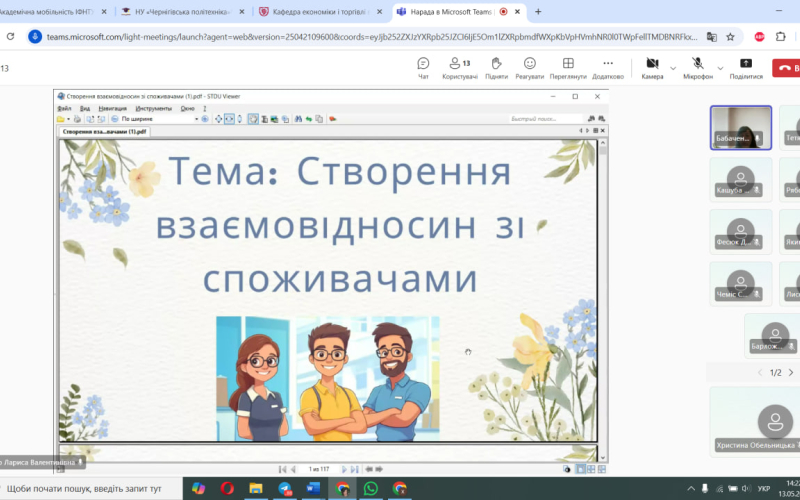The width and height of the screenshot is (800, 500).
Task: Click the STDU Viewer vertical scrollbar
Action: coord(603,300)
